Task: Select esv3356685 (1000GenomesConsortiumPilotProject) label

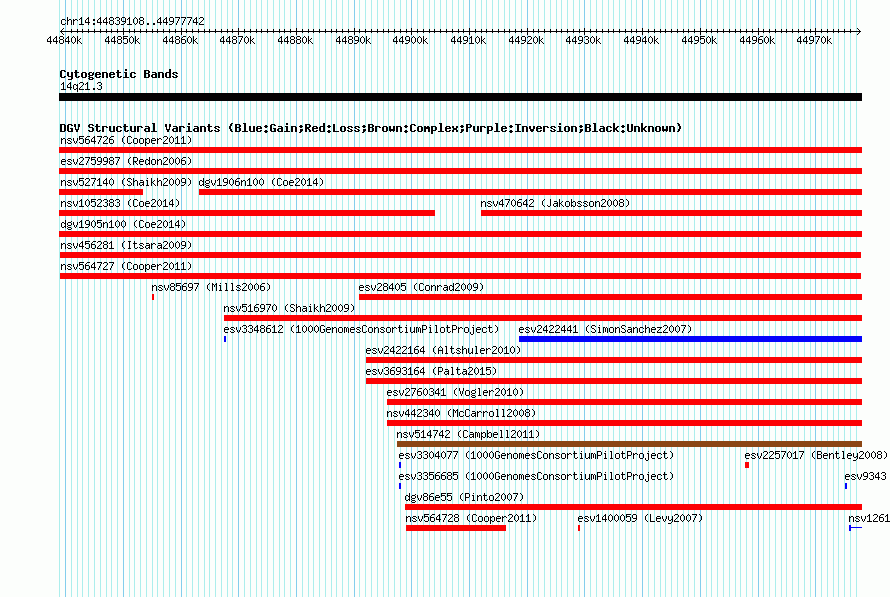Action: point(536,476)
